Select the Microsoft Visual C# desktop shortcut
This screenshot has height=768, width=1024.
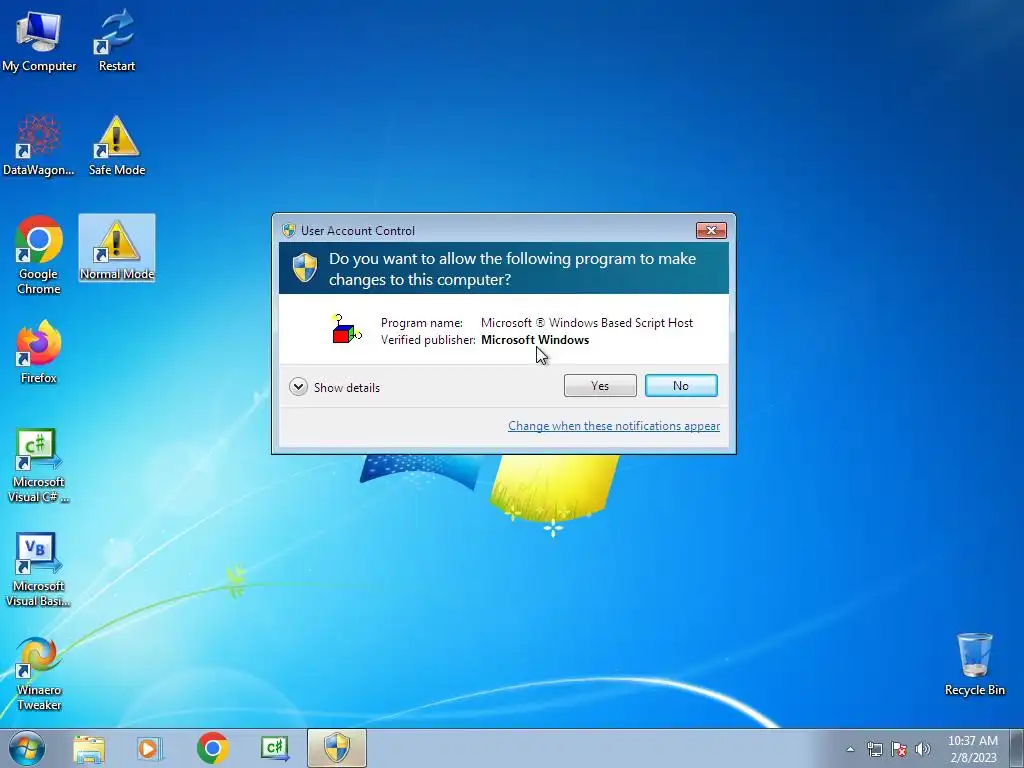[x=39, y=466]
